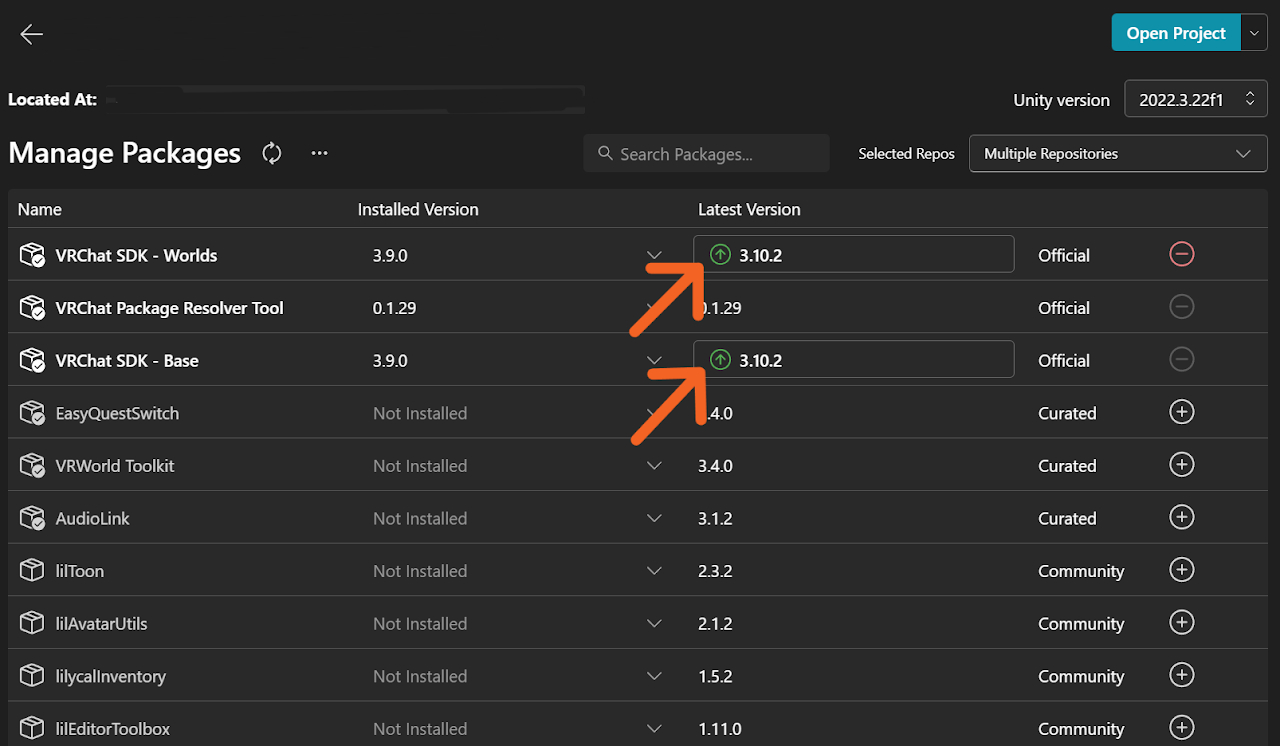The image size is (1280, 746).
Task: Open the Unity version selector
Action: tap(1196, 100)
